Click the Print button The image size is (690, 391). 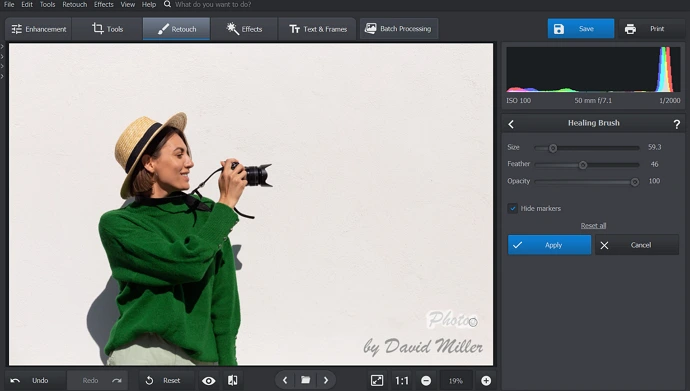650,29
